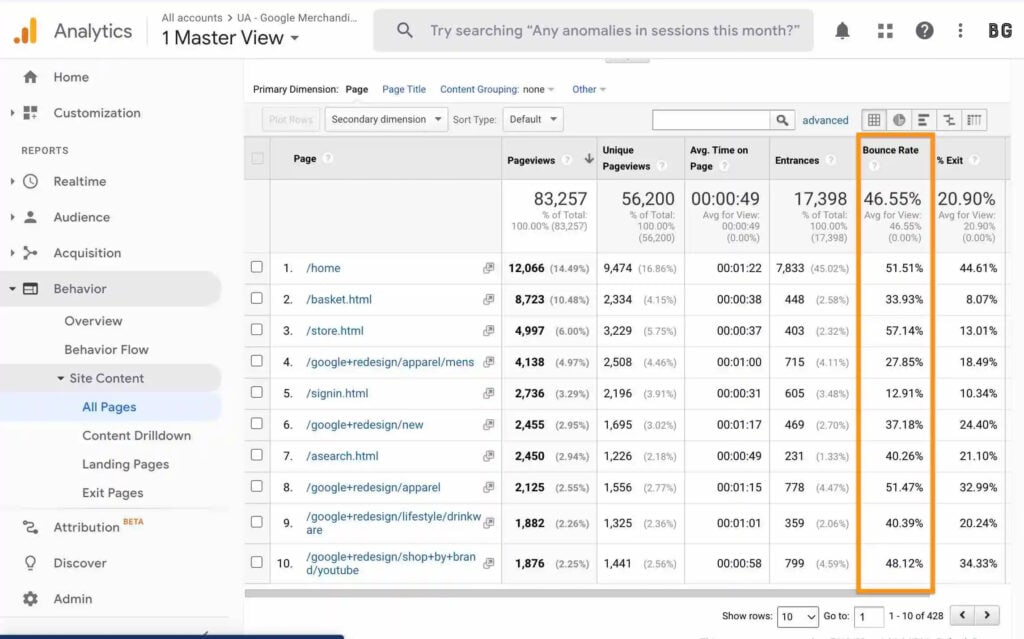
Task: Open the Other dimension dropdown
Action: (588, 90)
